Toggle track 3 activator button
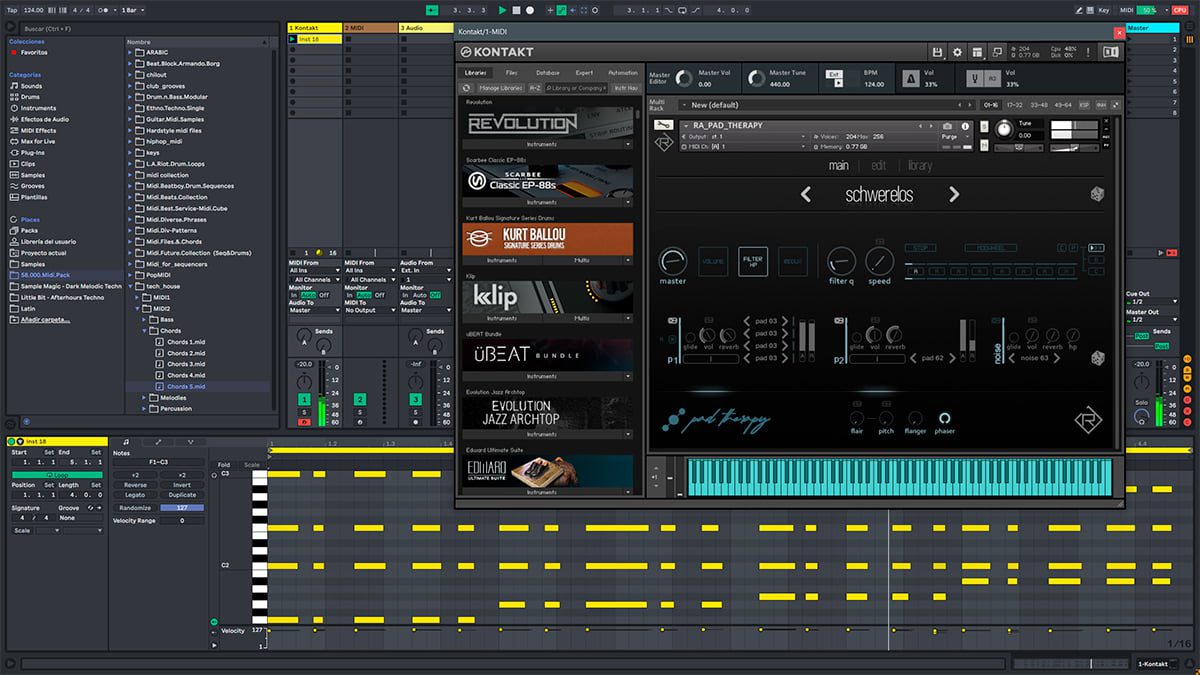The height and width of the screenshot is (675, 1200). tap(416, 399)
